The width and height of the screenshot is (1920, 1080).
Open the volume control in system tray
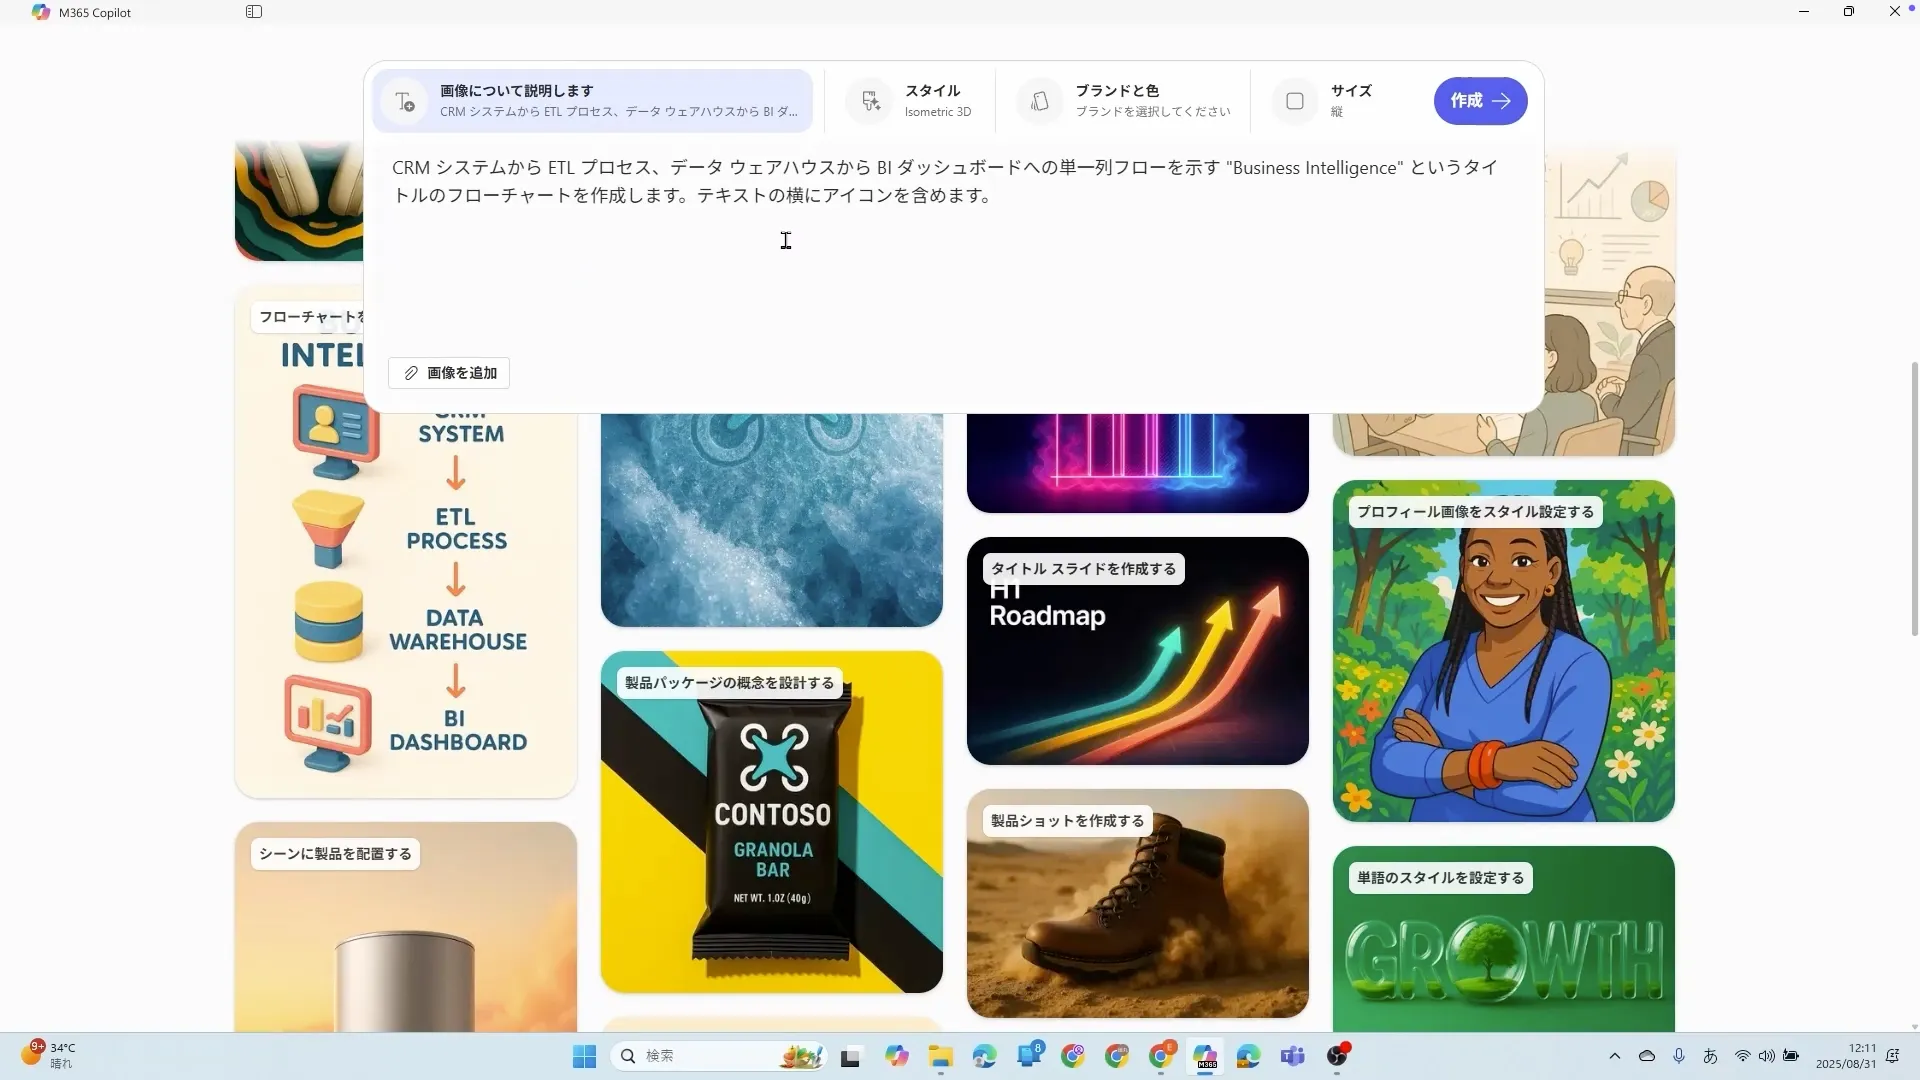[1767, 1056]
